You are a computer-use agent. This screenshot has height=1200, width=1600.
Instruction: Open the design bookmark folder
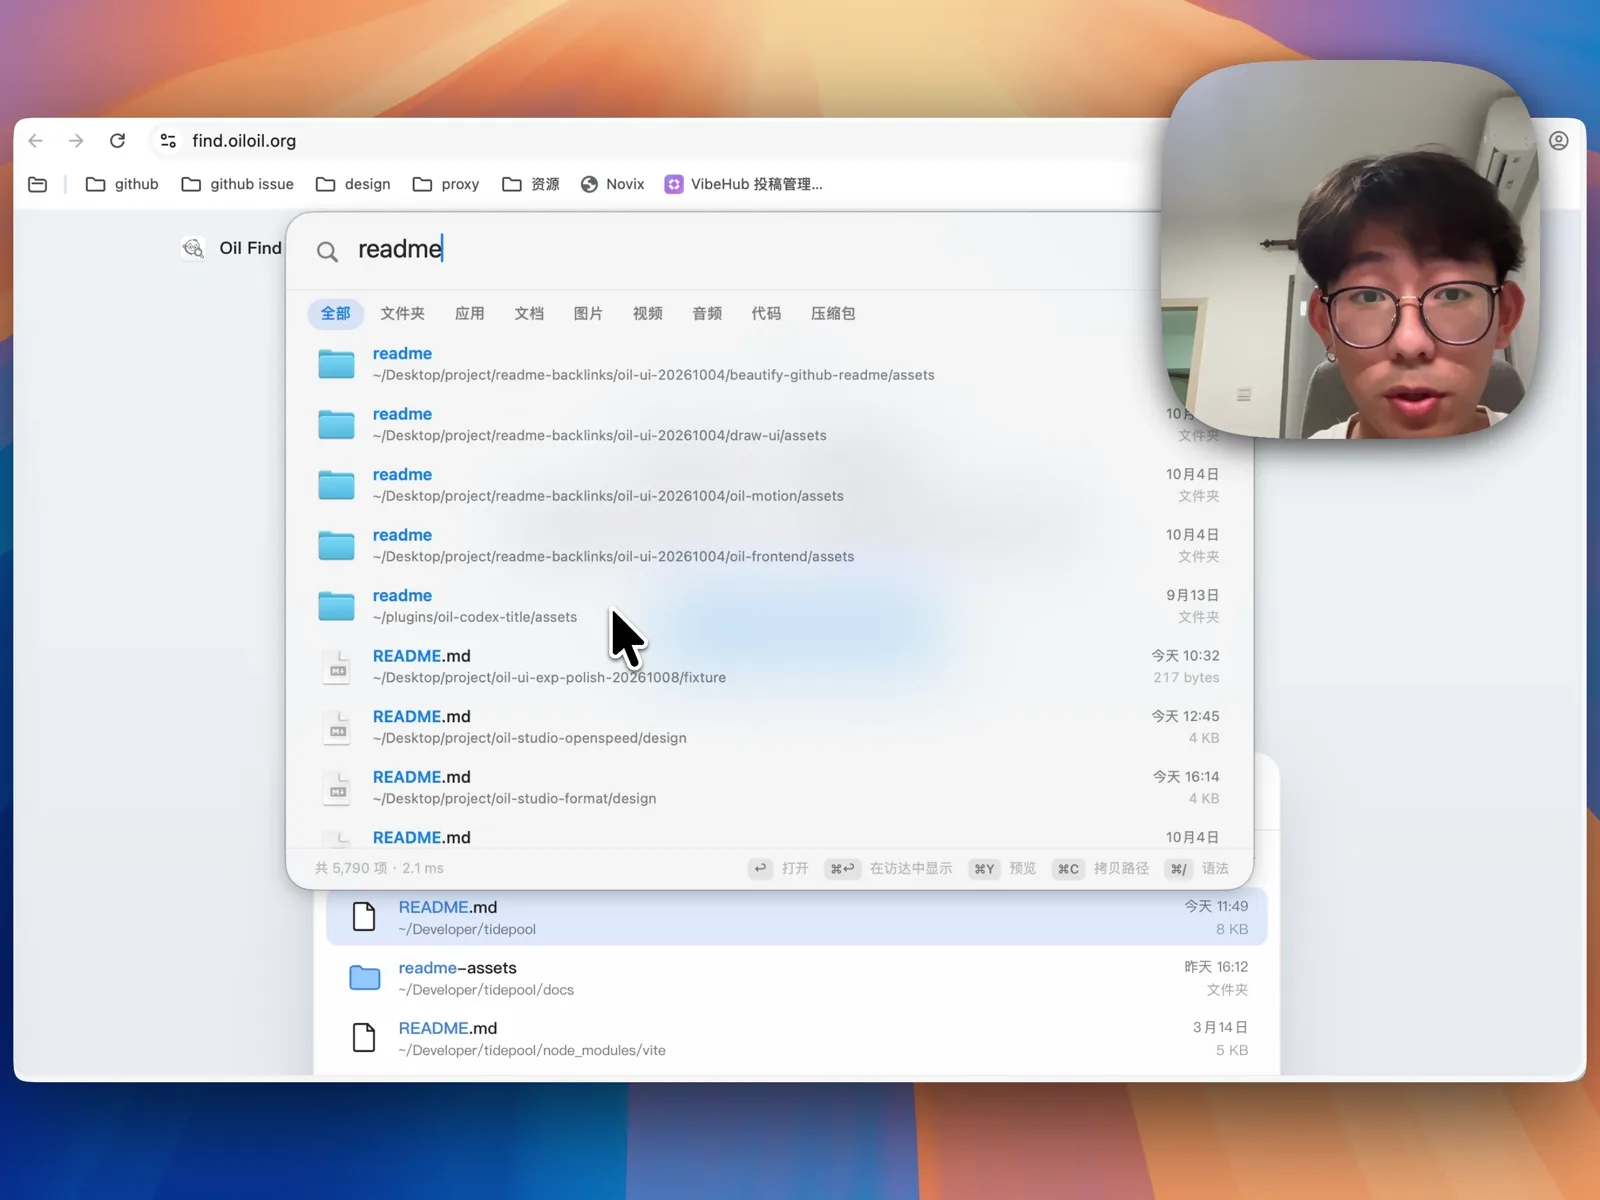[x=353, y=184]
